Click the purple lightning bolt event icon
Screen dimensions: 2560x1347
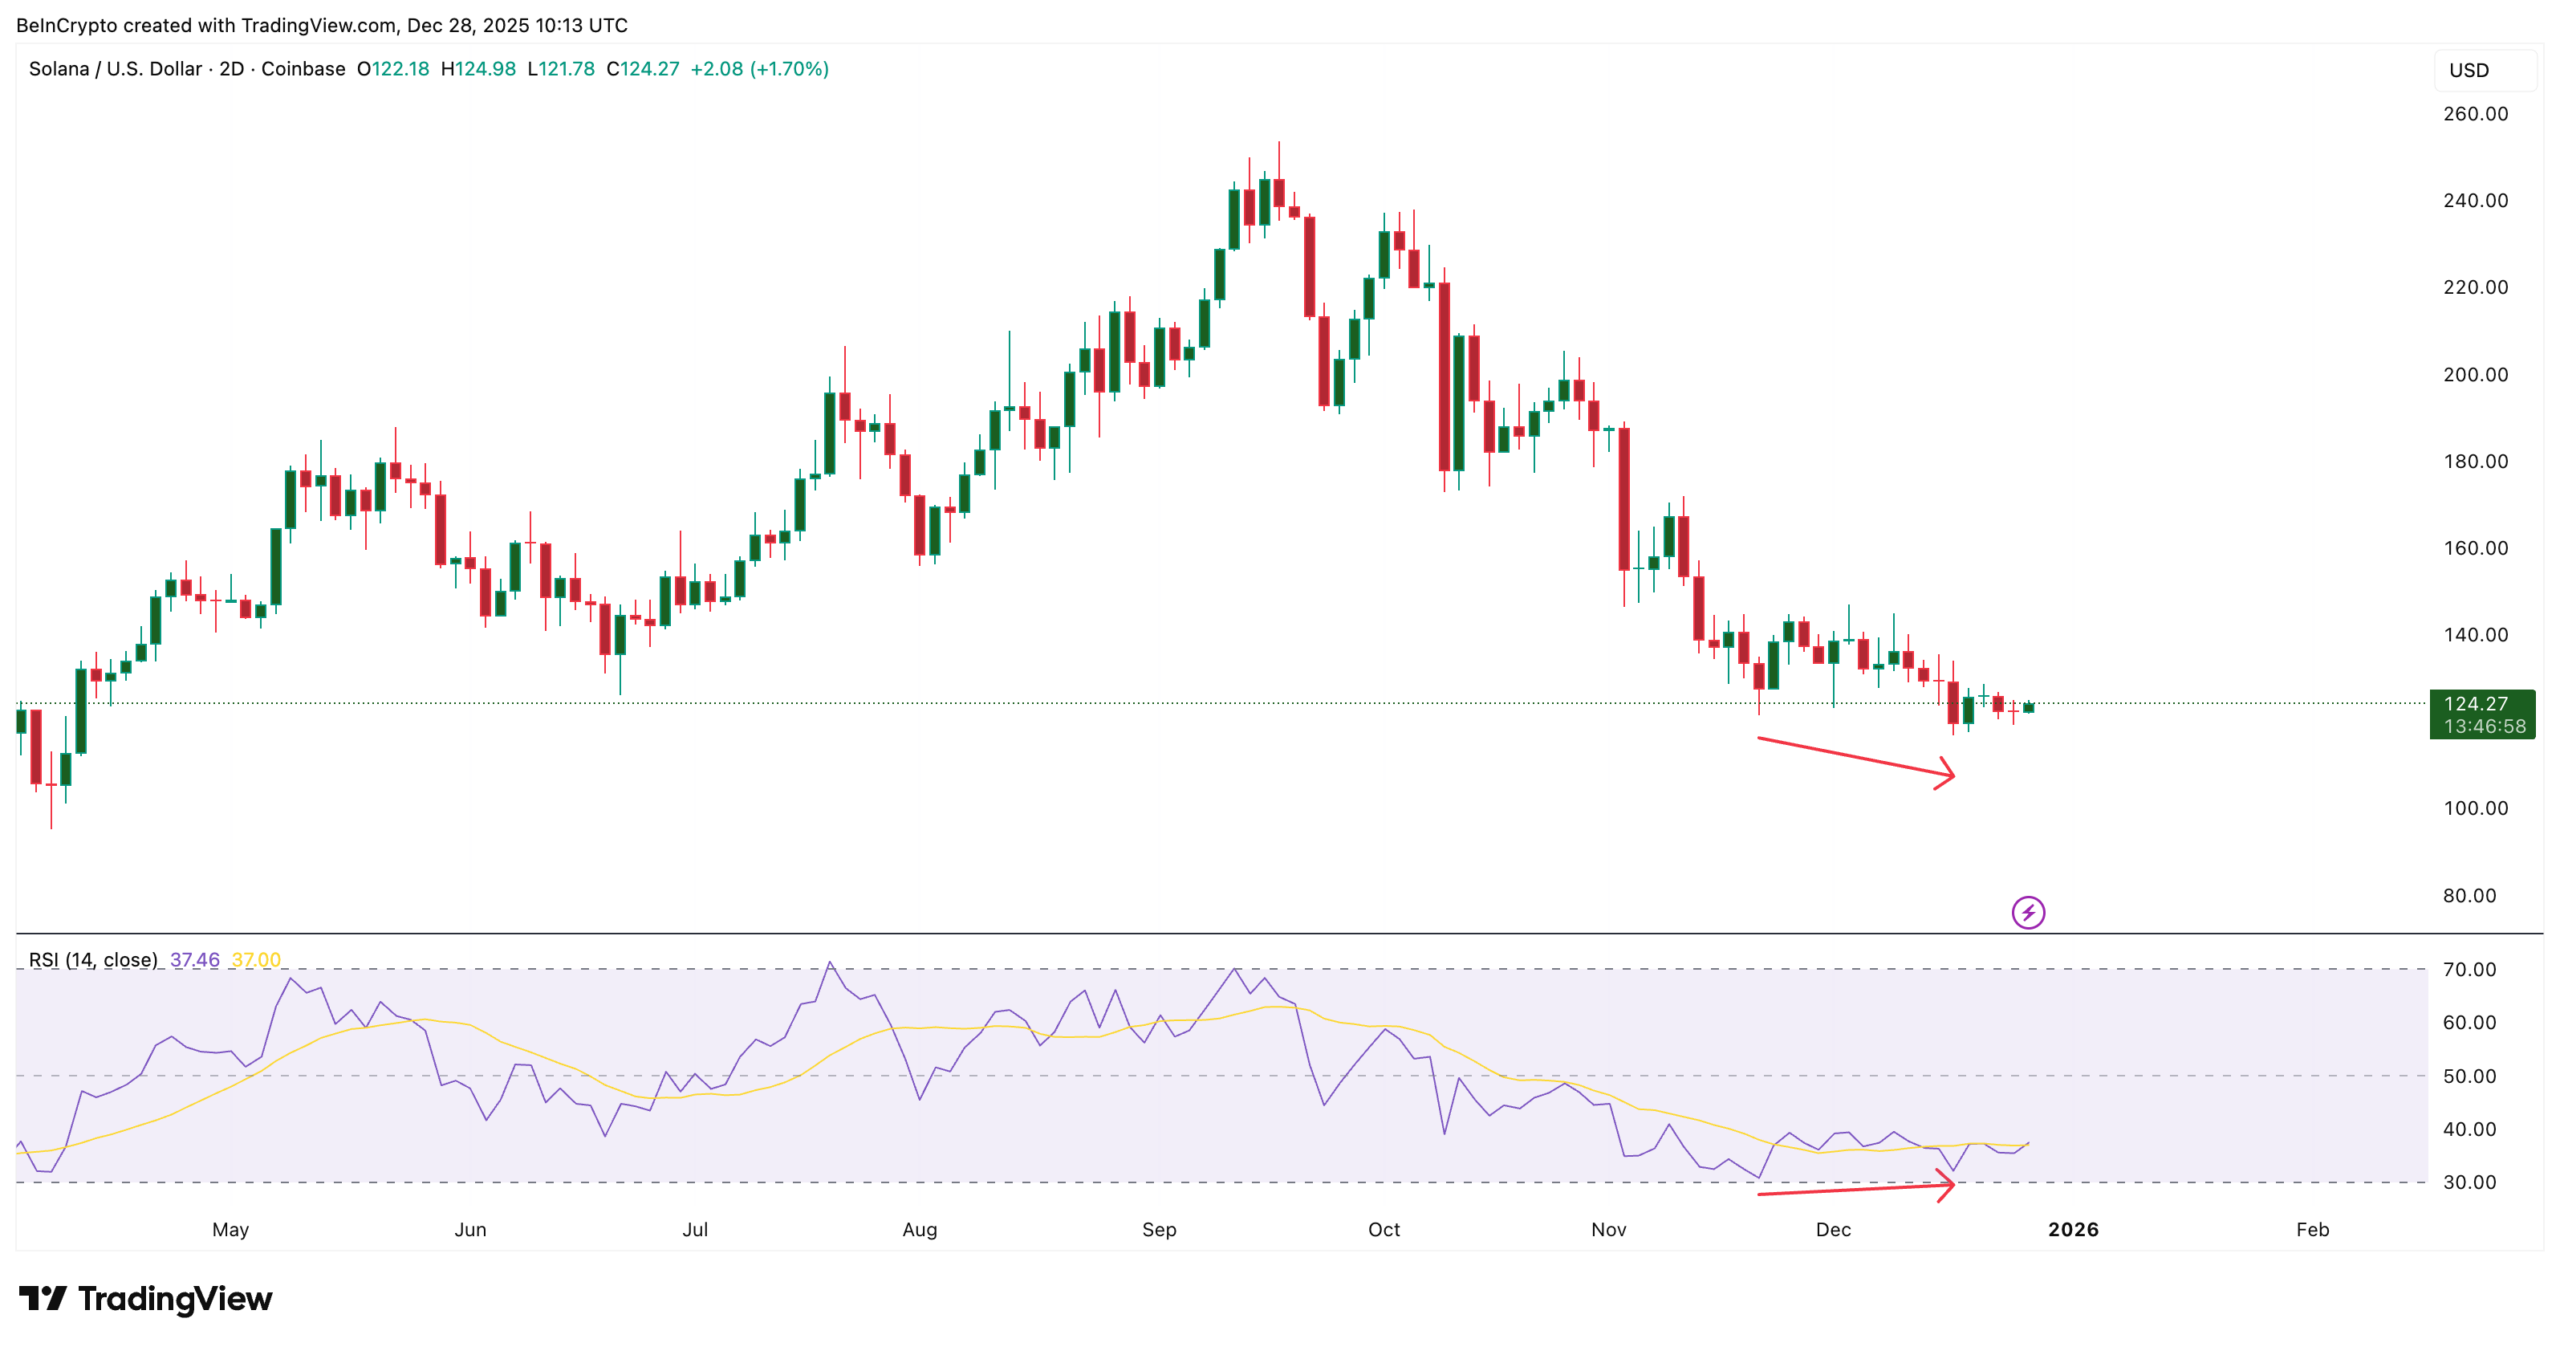coord(2027,912)
